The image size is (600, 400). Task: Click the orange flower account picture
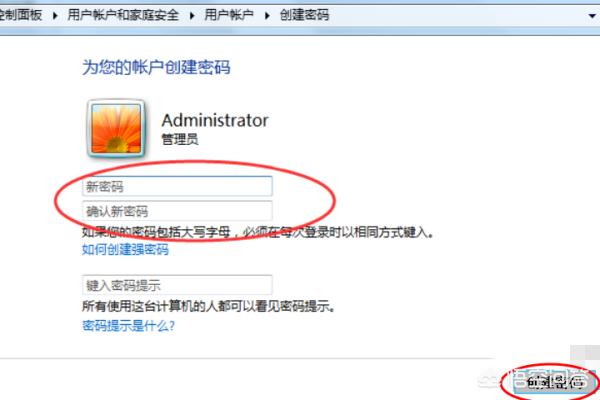(116, 129)
